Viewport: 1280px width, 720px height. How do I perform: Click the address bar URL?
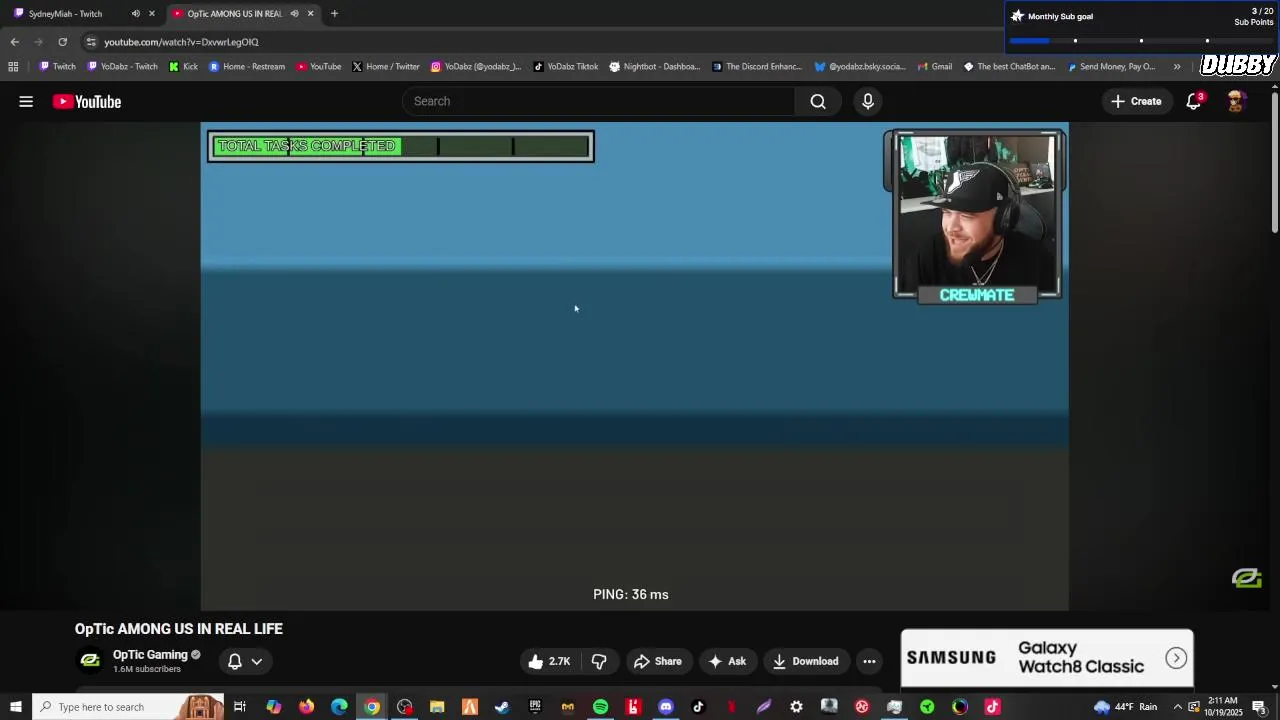(x=181, y=42)
